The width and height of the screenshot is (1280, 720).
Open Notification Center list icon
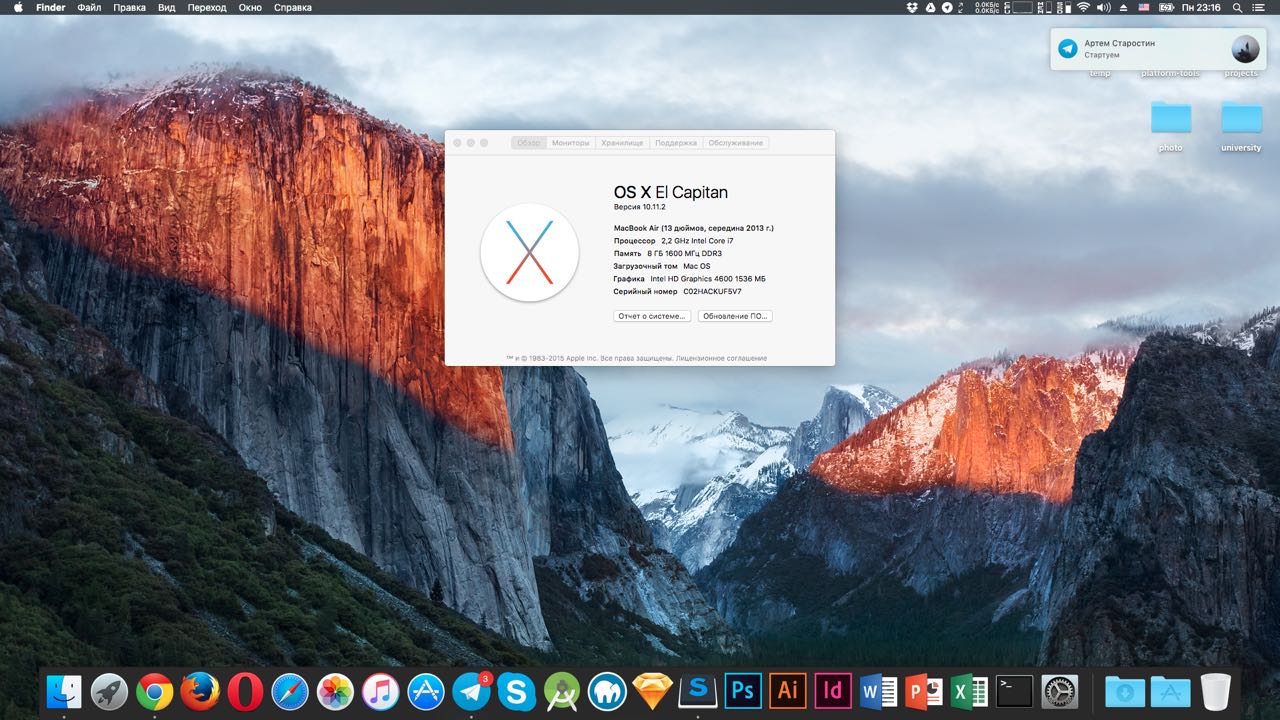pos(1261,7)
